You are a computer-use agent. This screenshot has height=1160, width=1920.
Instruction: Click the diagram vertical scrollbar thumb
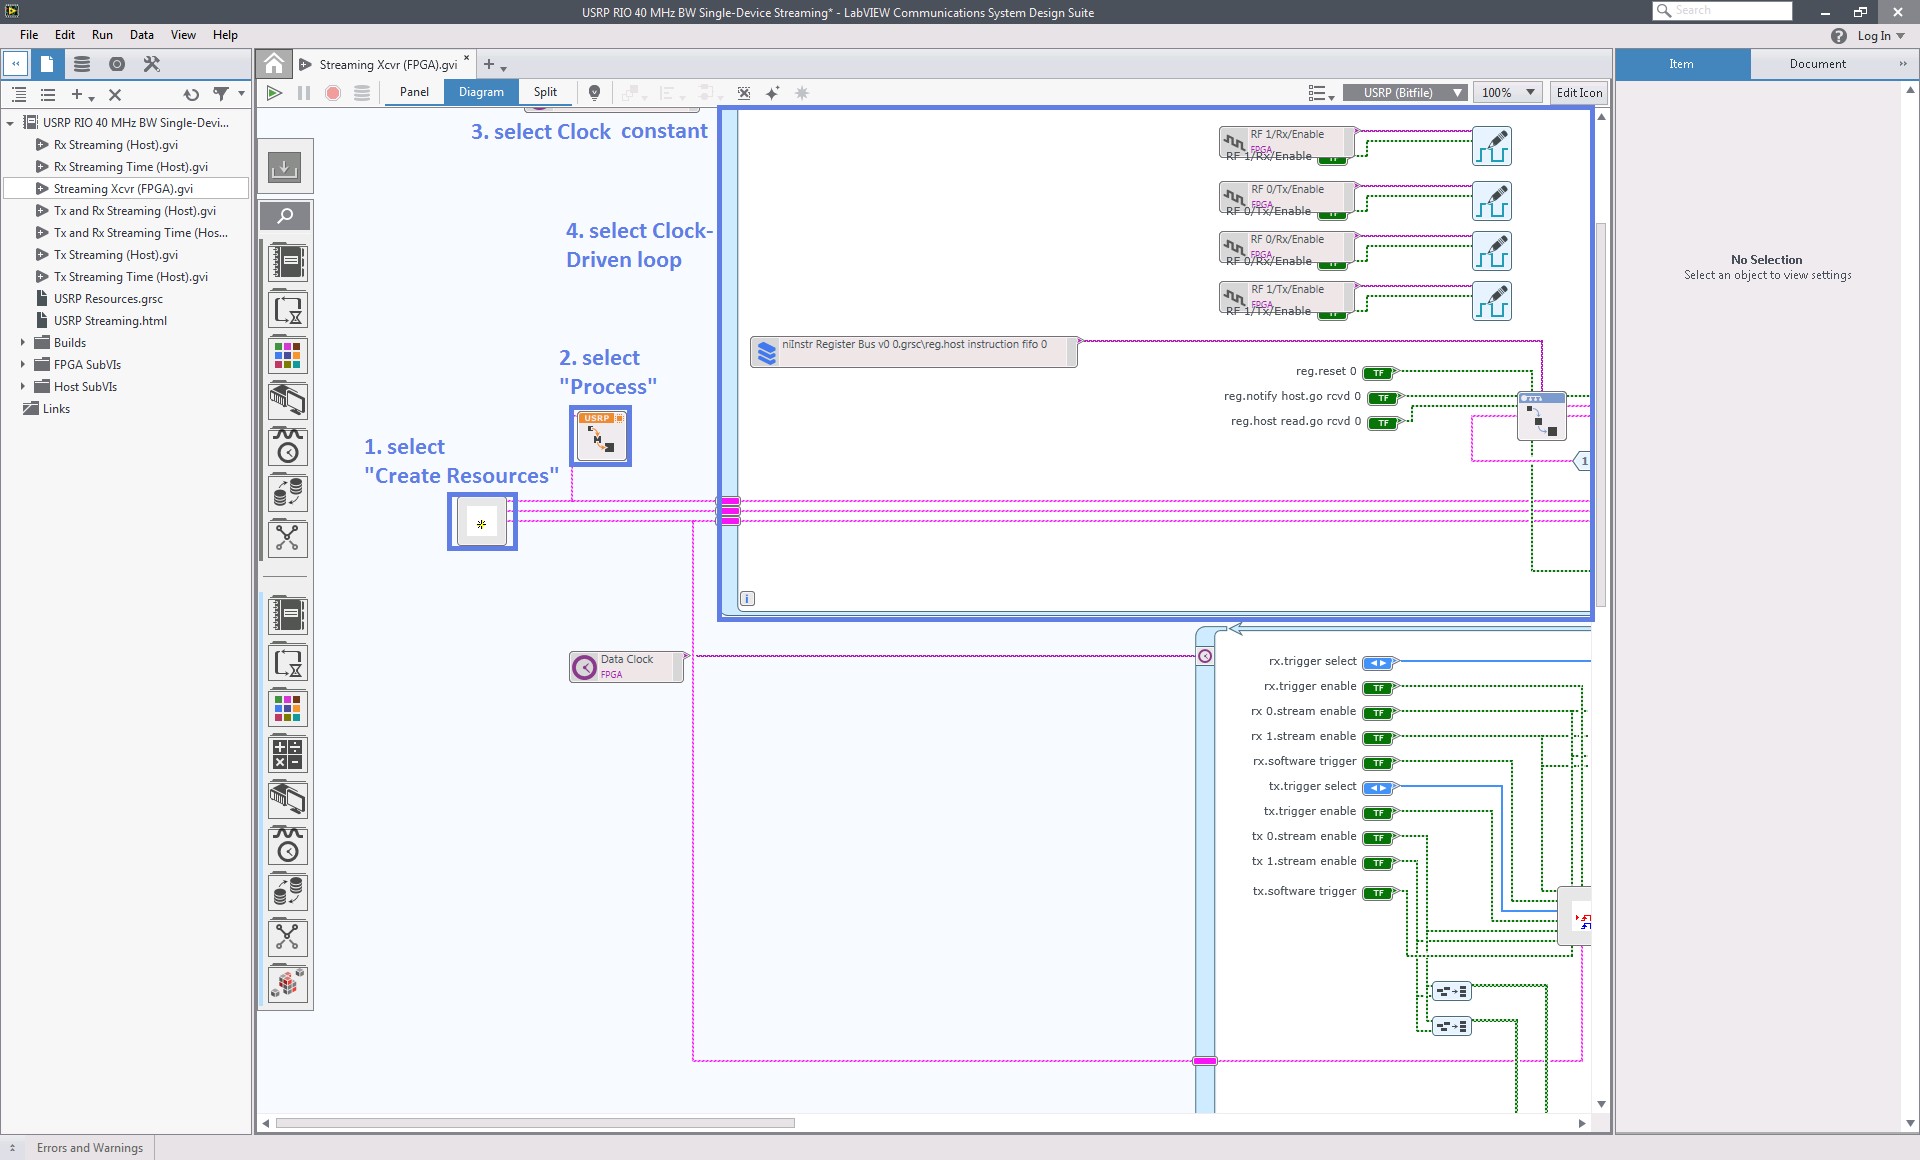(x=1601, y=414)
